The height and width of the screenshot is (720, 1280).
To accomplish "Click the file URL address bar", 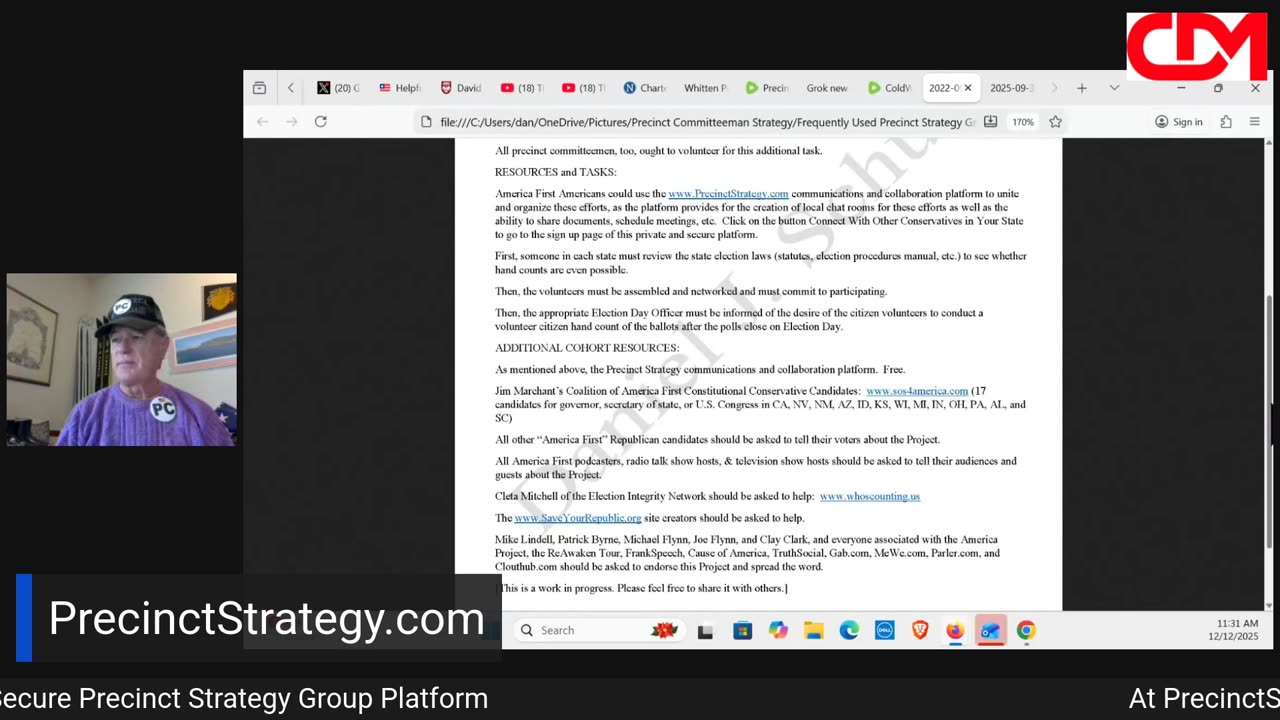I will tap(707, 122).
